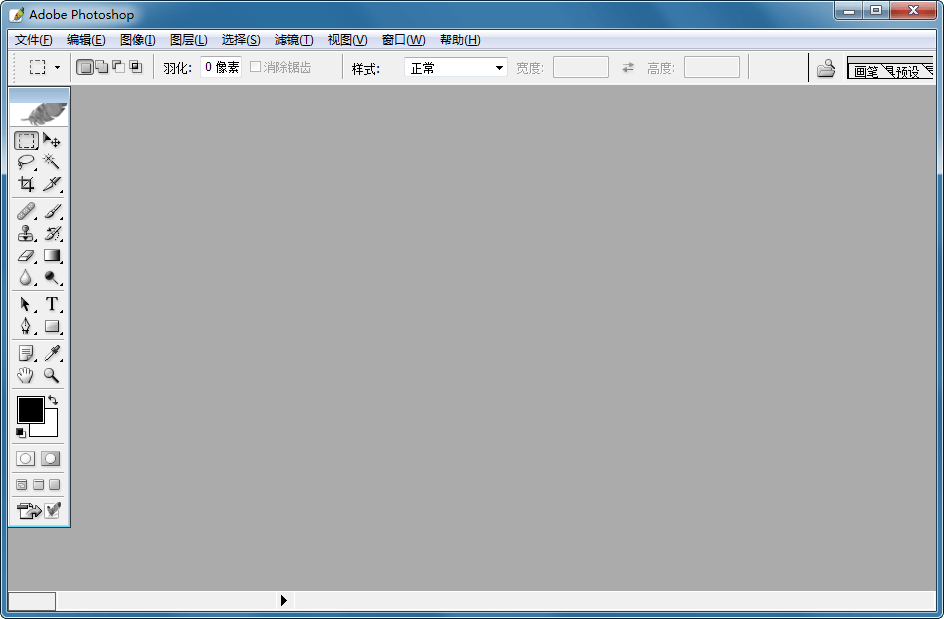Select the Crop tool
The image size is (944, 619).
pos(25,184)
